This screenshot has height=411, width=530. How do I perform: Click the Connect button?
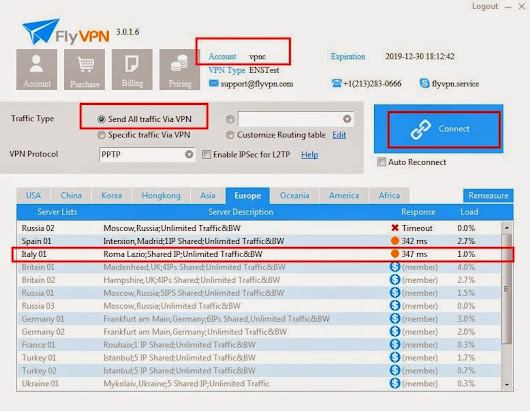tap(438, 129)
